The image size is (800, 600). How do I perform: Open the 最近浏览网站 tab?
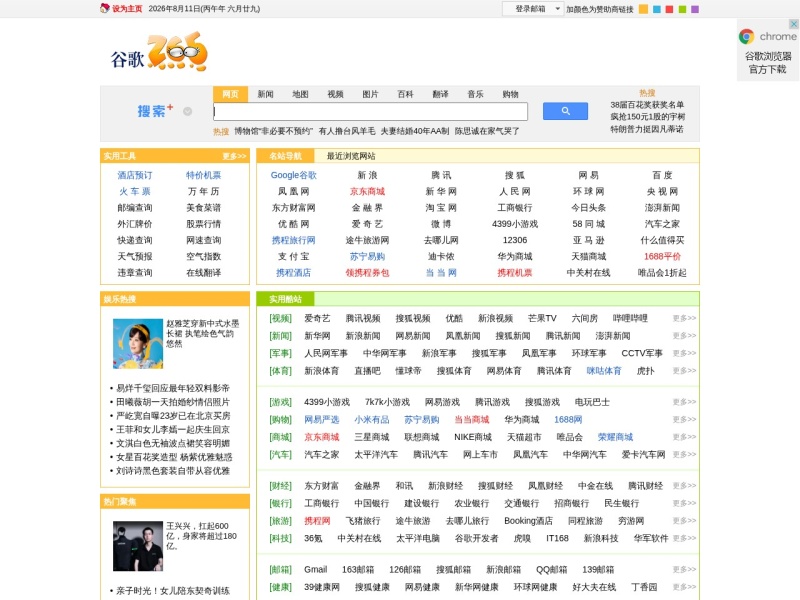pyautogui.click(x=351, y=156)
